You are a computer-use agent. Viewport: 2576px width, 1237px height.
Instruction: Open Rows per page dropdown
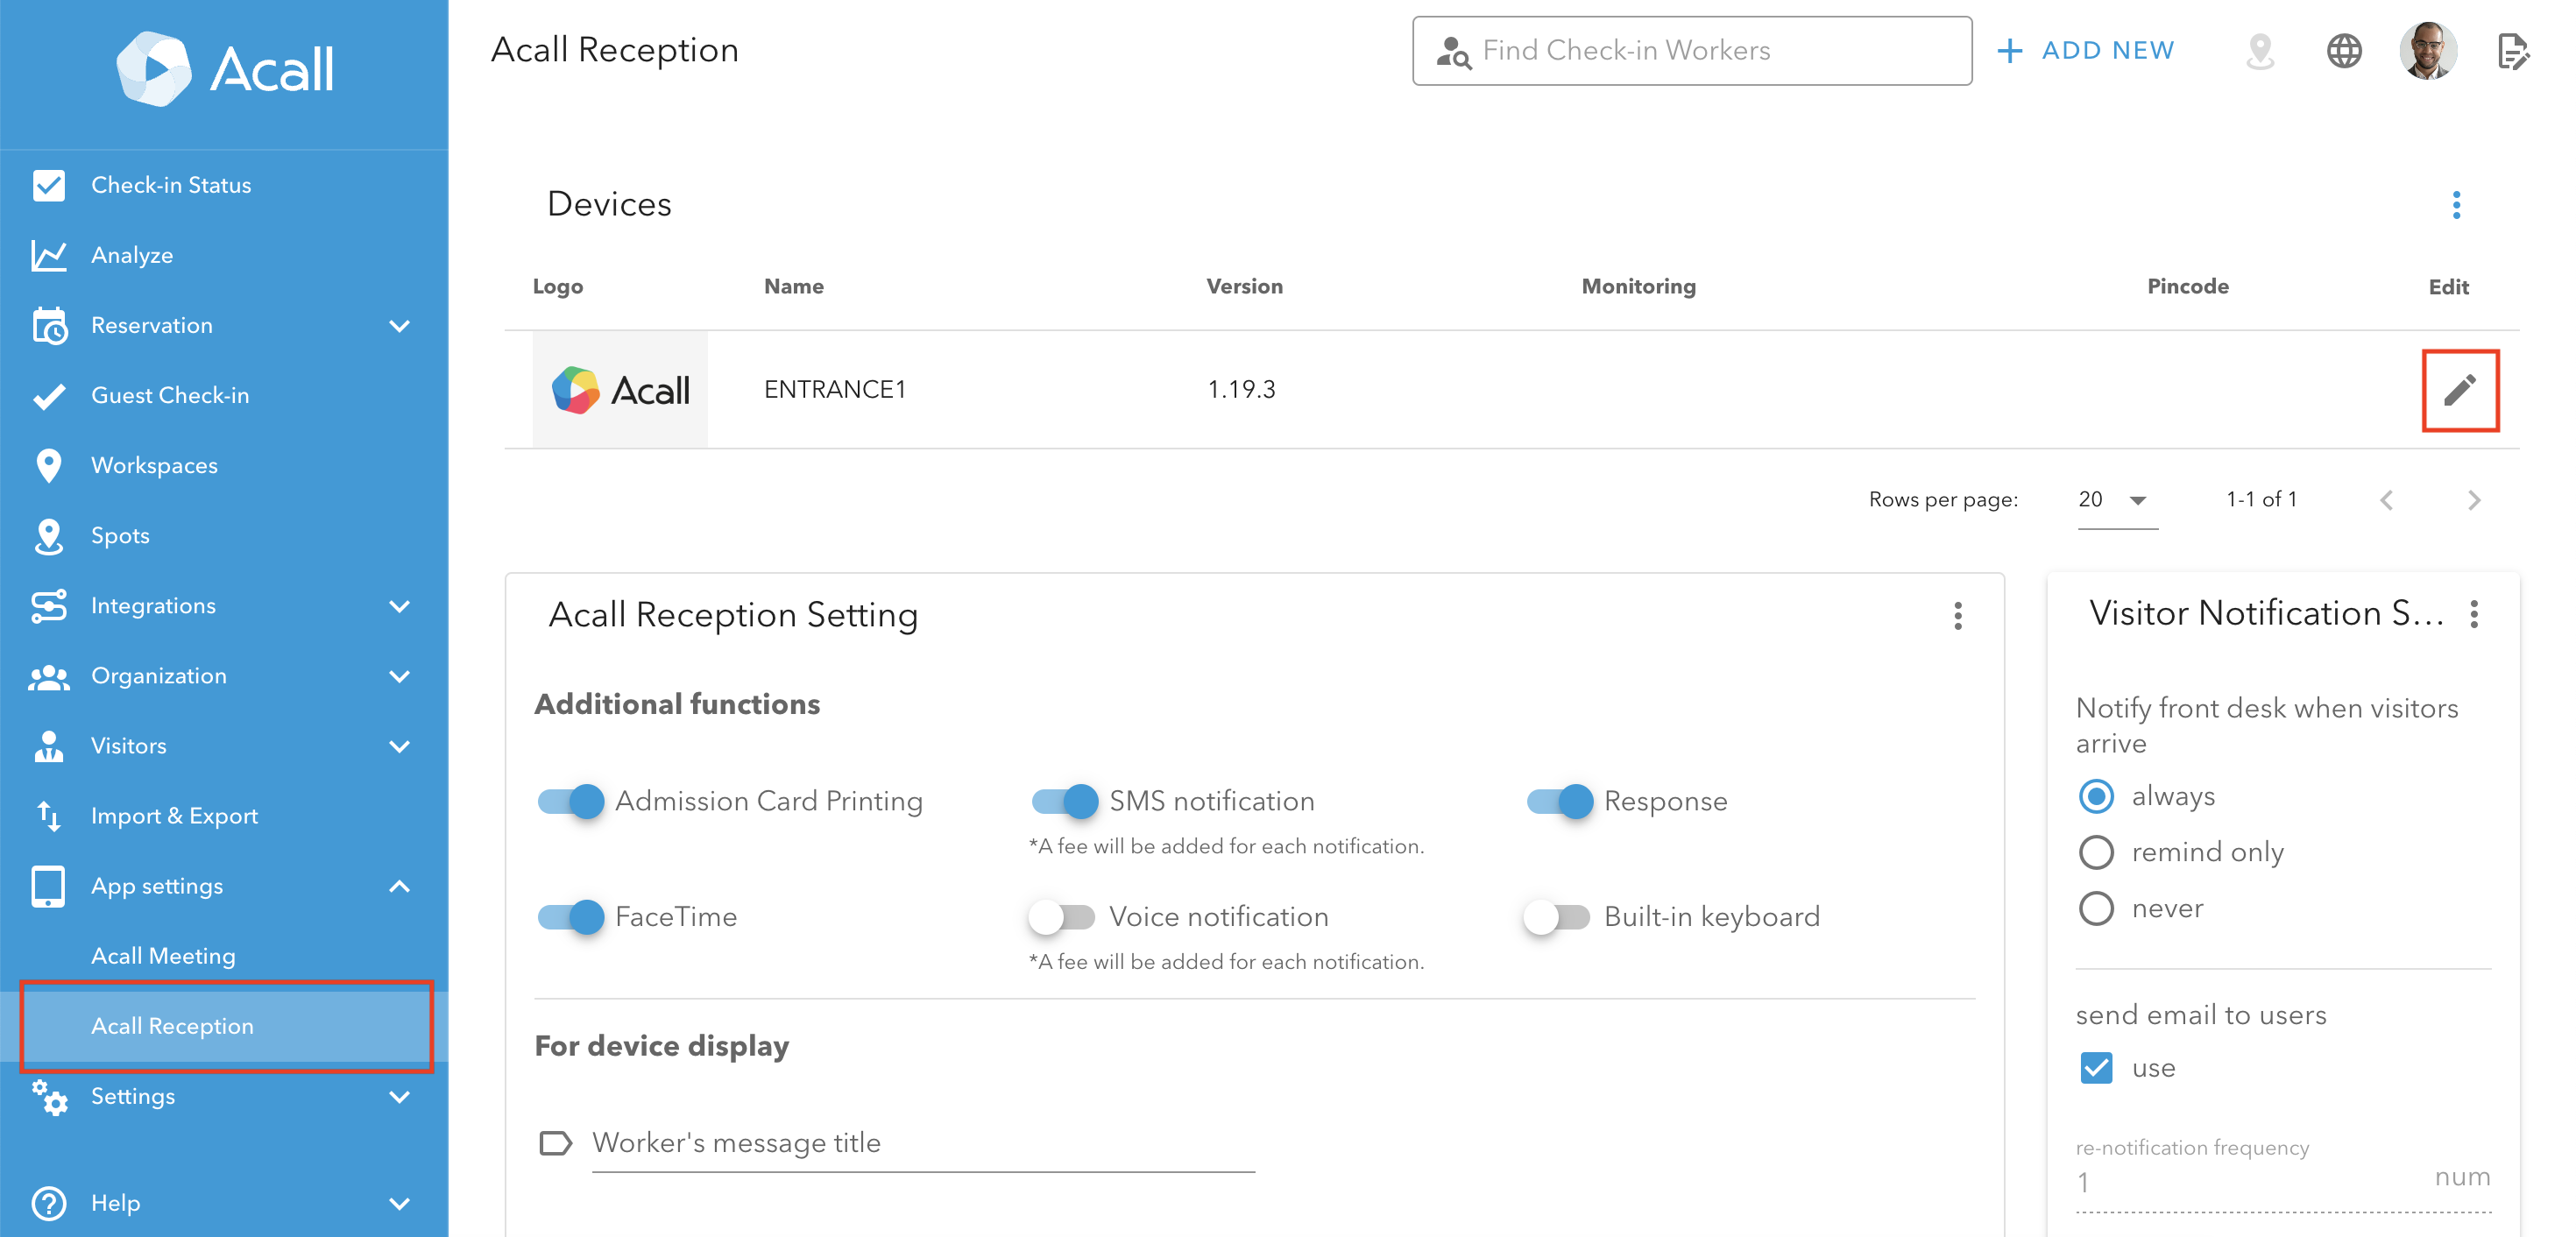[2117, 500]
